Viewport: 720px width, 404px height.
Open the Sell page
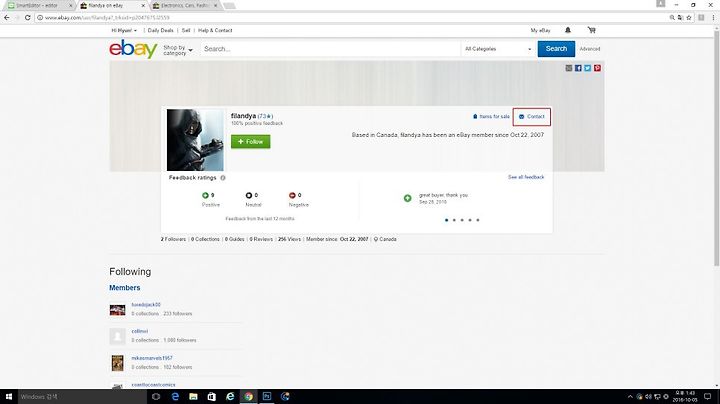pyautogui.click(x=186, y=30)
